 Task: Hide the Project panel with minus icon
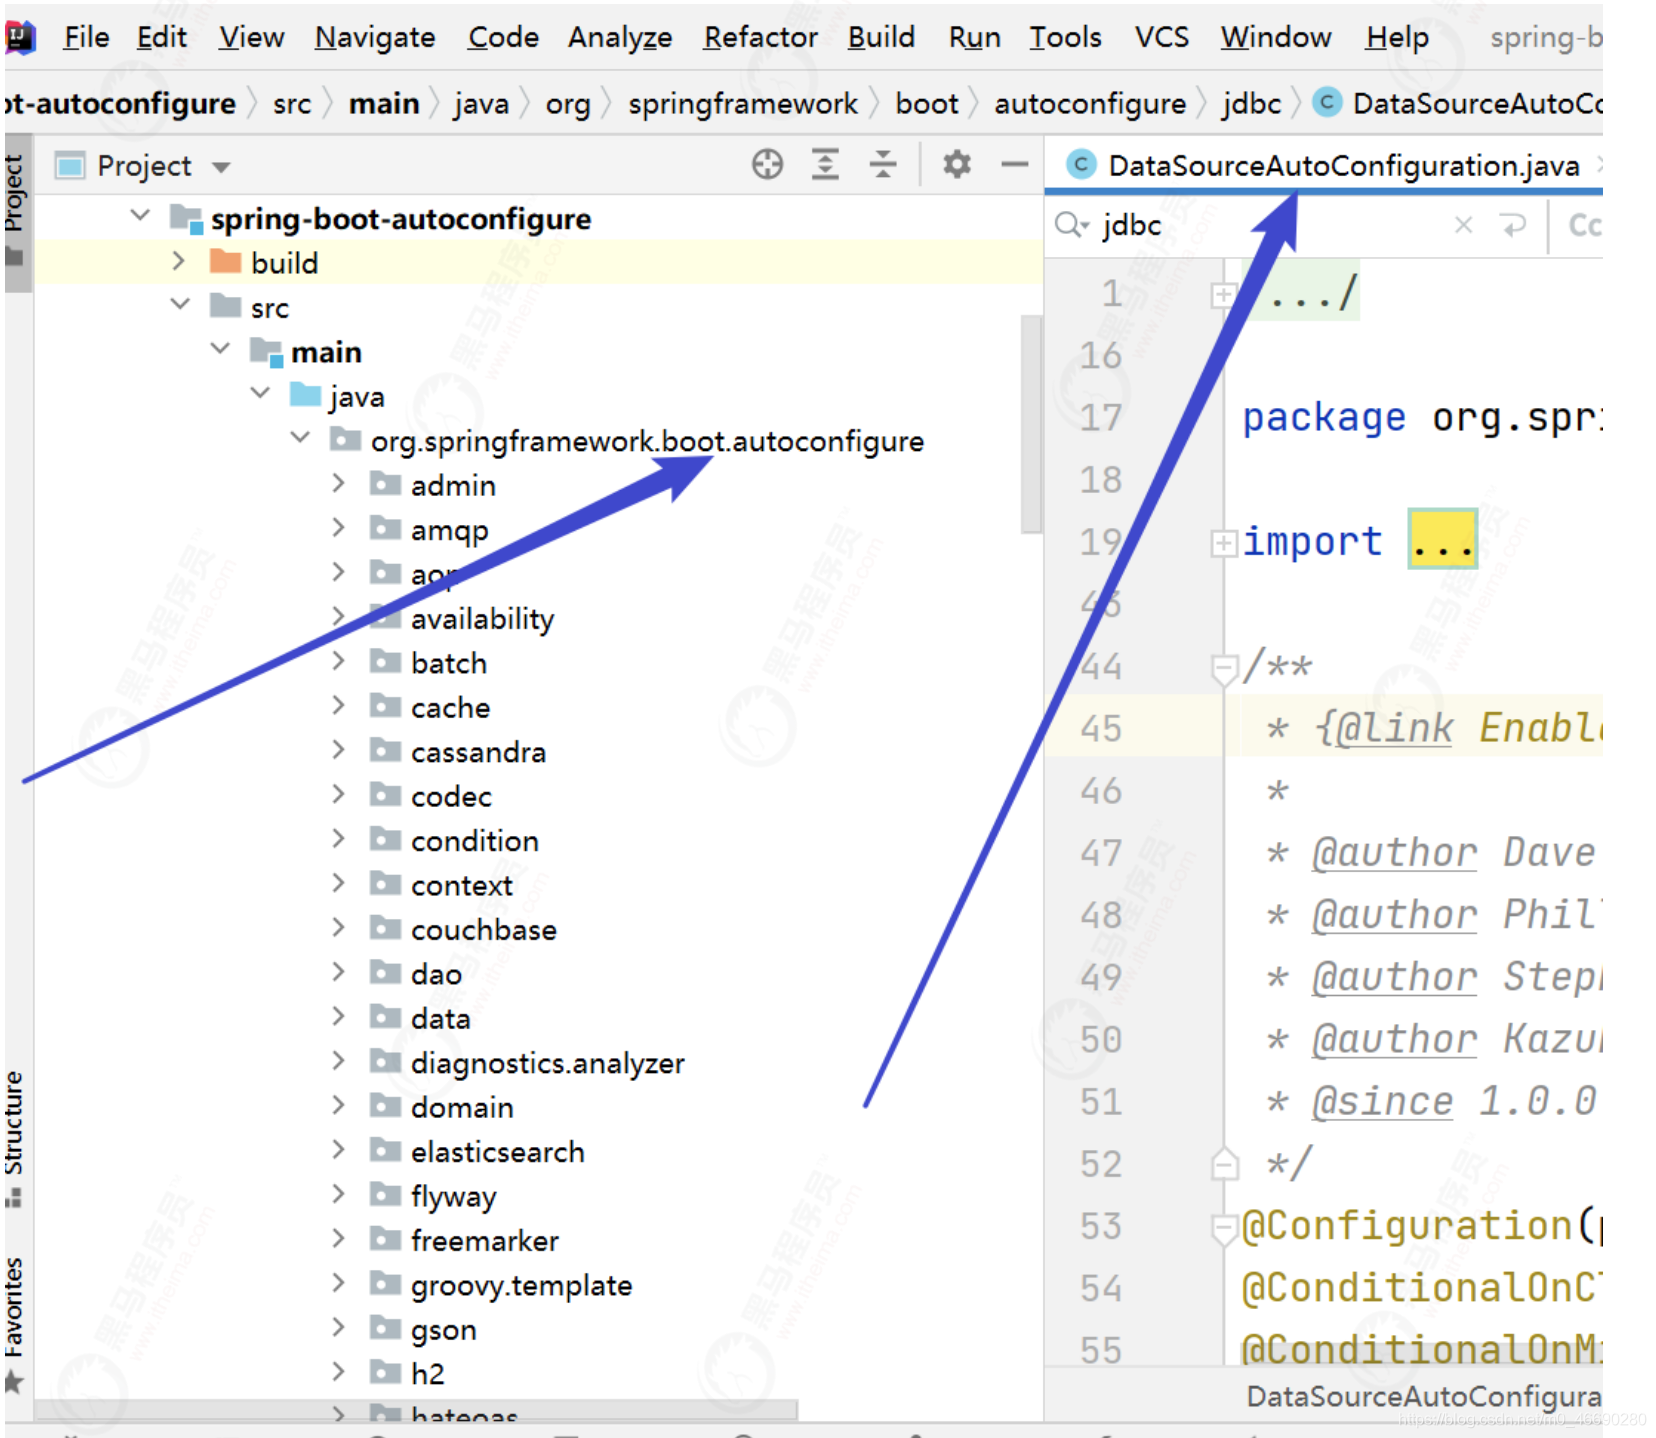point(1015,164)
